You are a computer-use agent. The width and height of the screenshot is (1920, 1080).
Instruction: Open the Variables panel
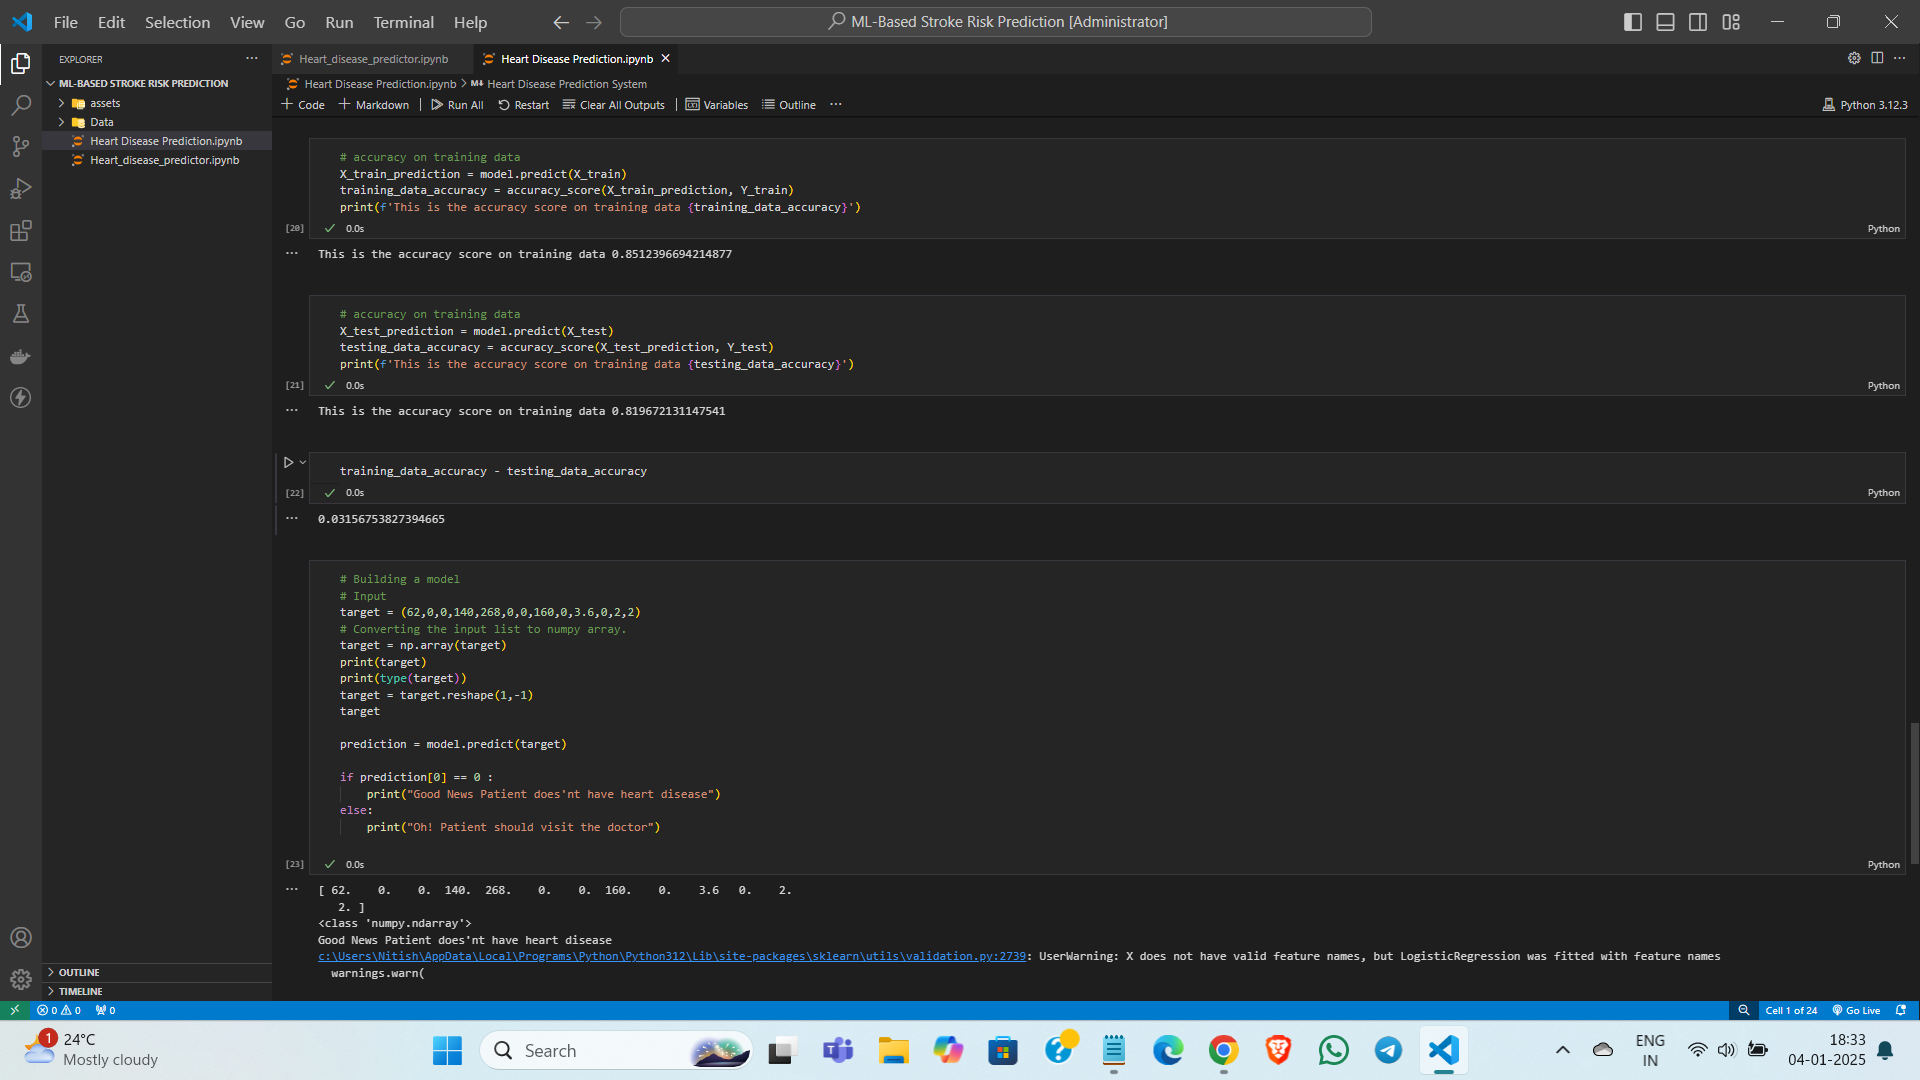pos(716,105)
